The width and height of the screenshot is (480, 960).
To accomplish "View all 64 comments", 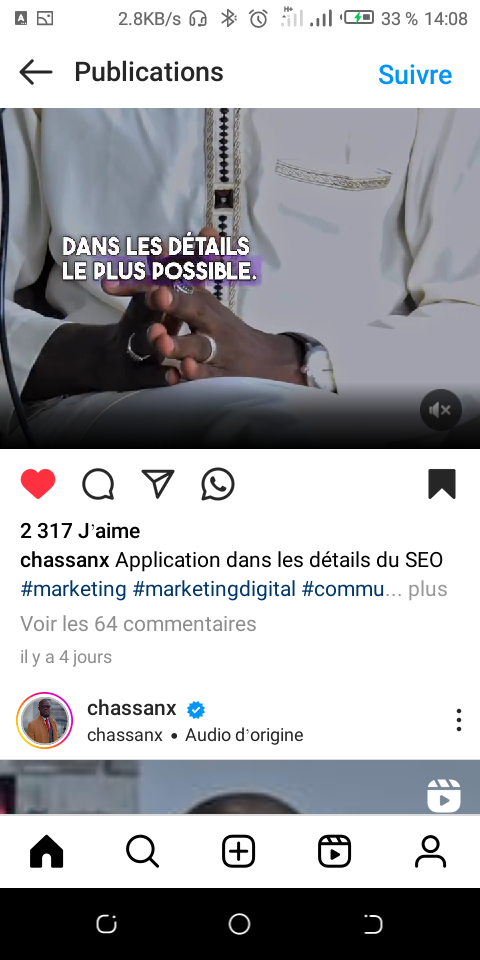I will 138,624.
